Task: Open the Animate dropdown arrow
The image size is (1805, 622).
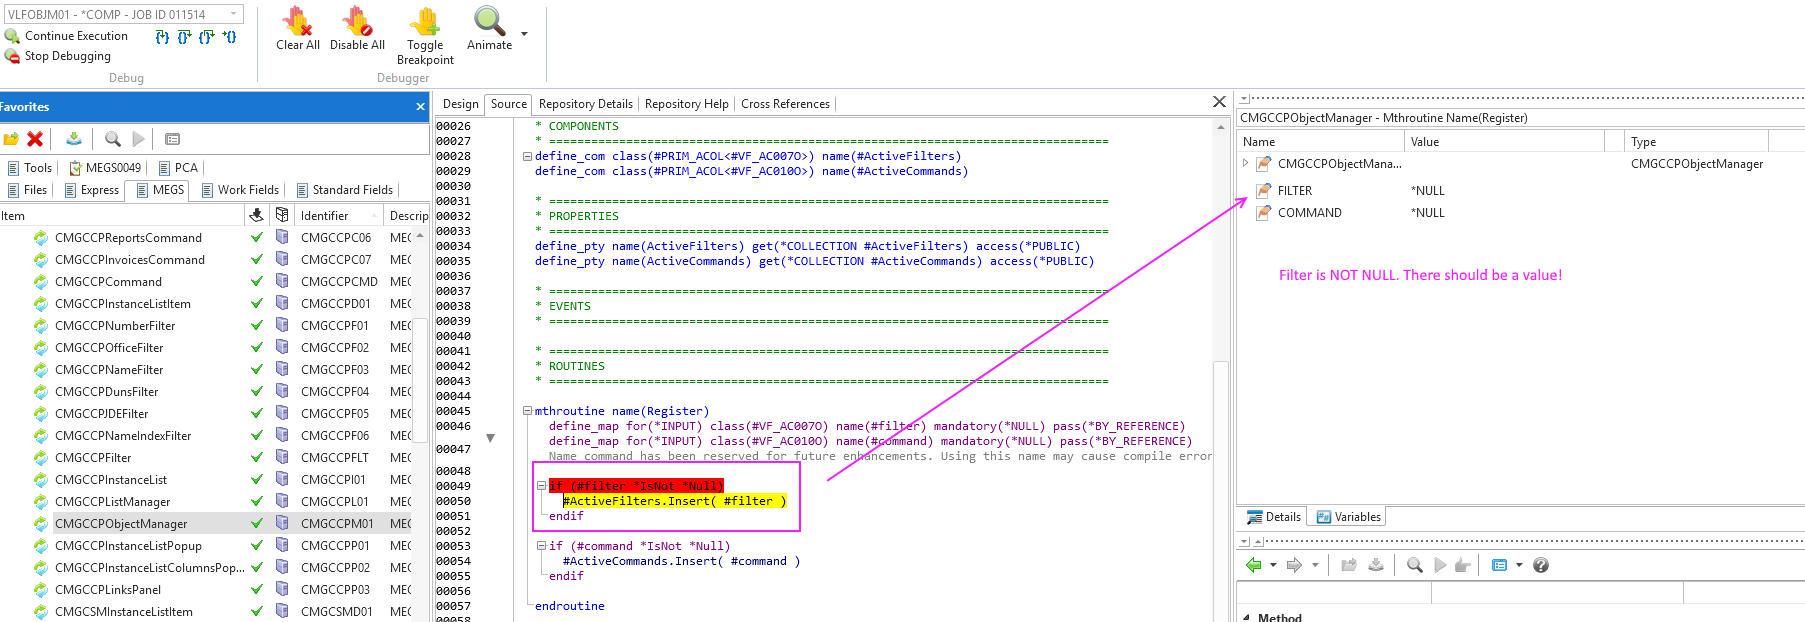Action: coord(524,34)
